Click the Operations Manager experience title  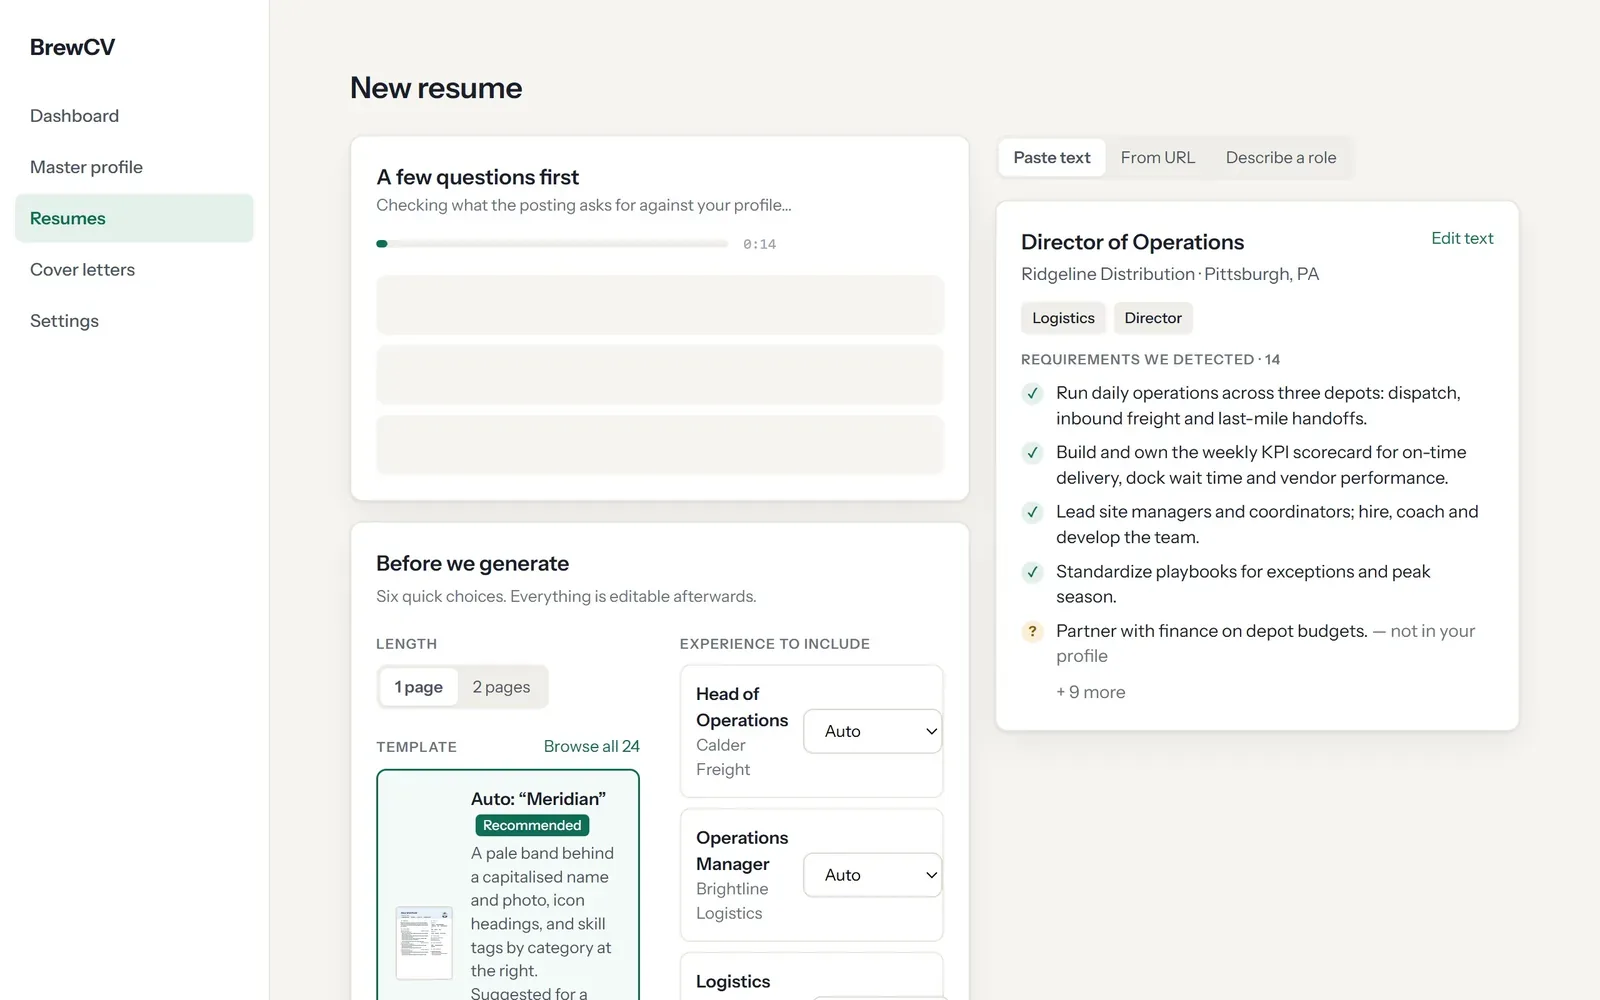click(x=742, y=851)
